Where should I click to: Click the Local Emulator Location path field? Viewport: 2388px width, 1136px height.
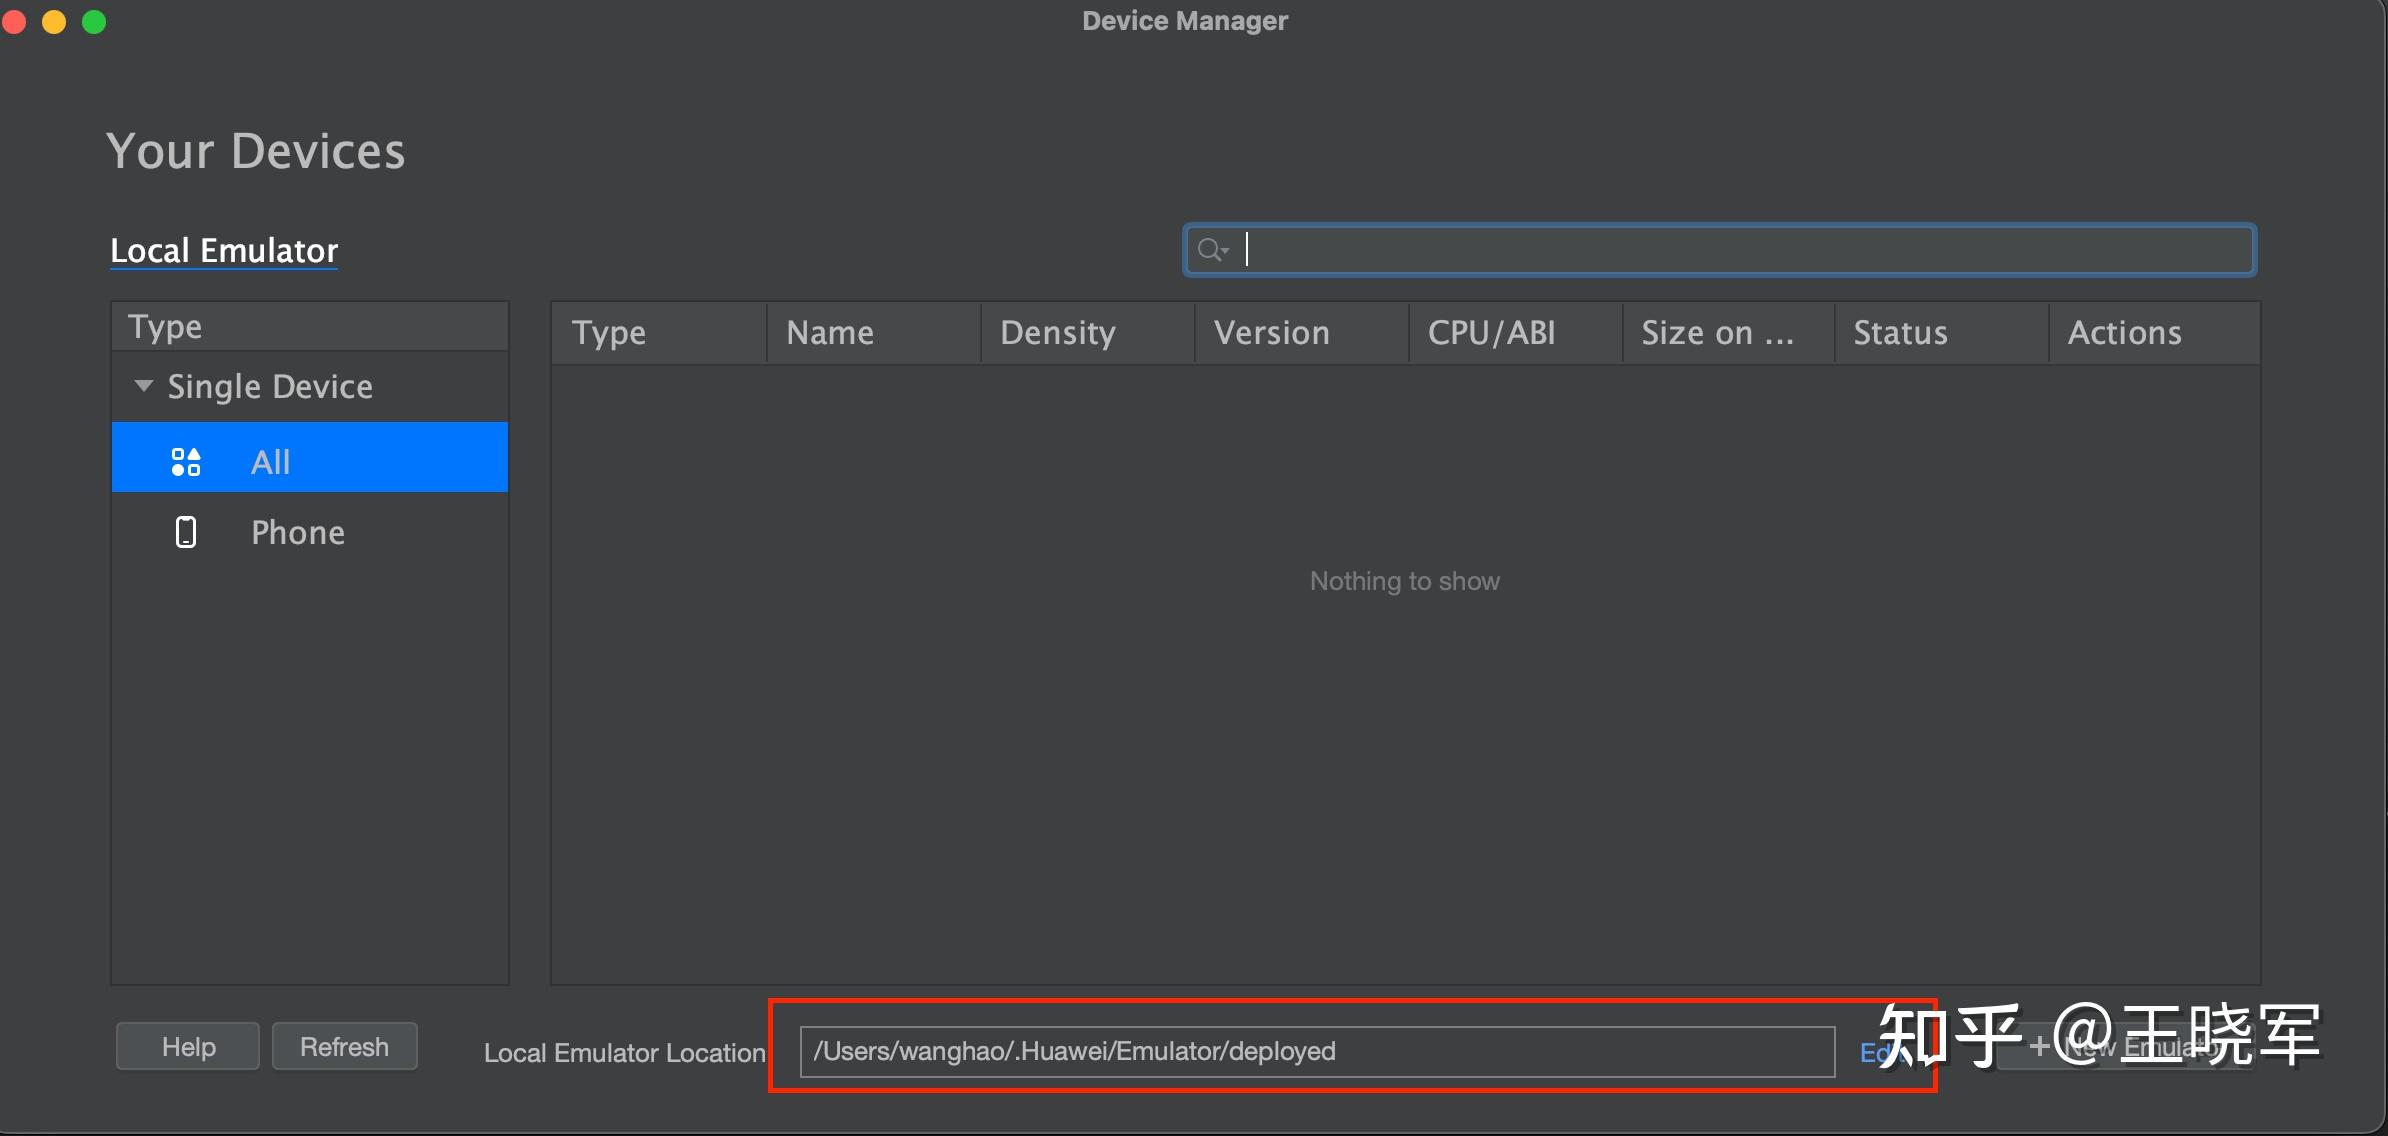1317,1051
